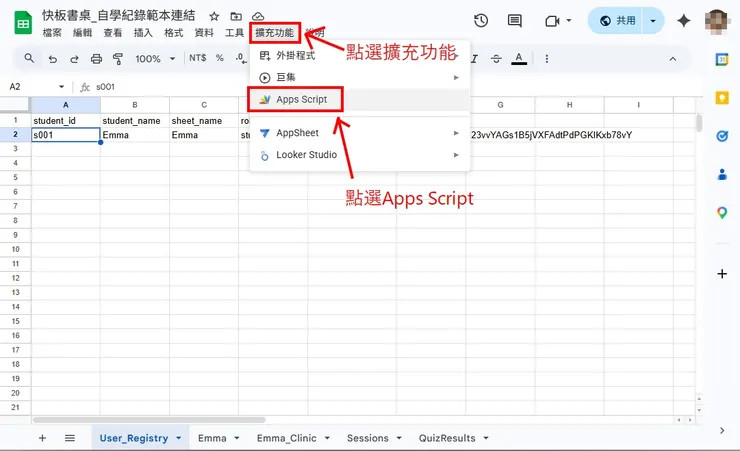Image resolution: width=740 pixels, height=451 pixels.
Task: Open the account profile picture
Action: click(x=716, y=21)
